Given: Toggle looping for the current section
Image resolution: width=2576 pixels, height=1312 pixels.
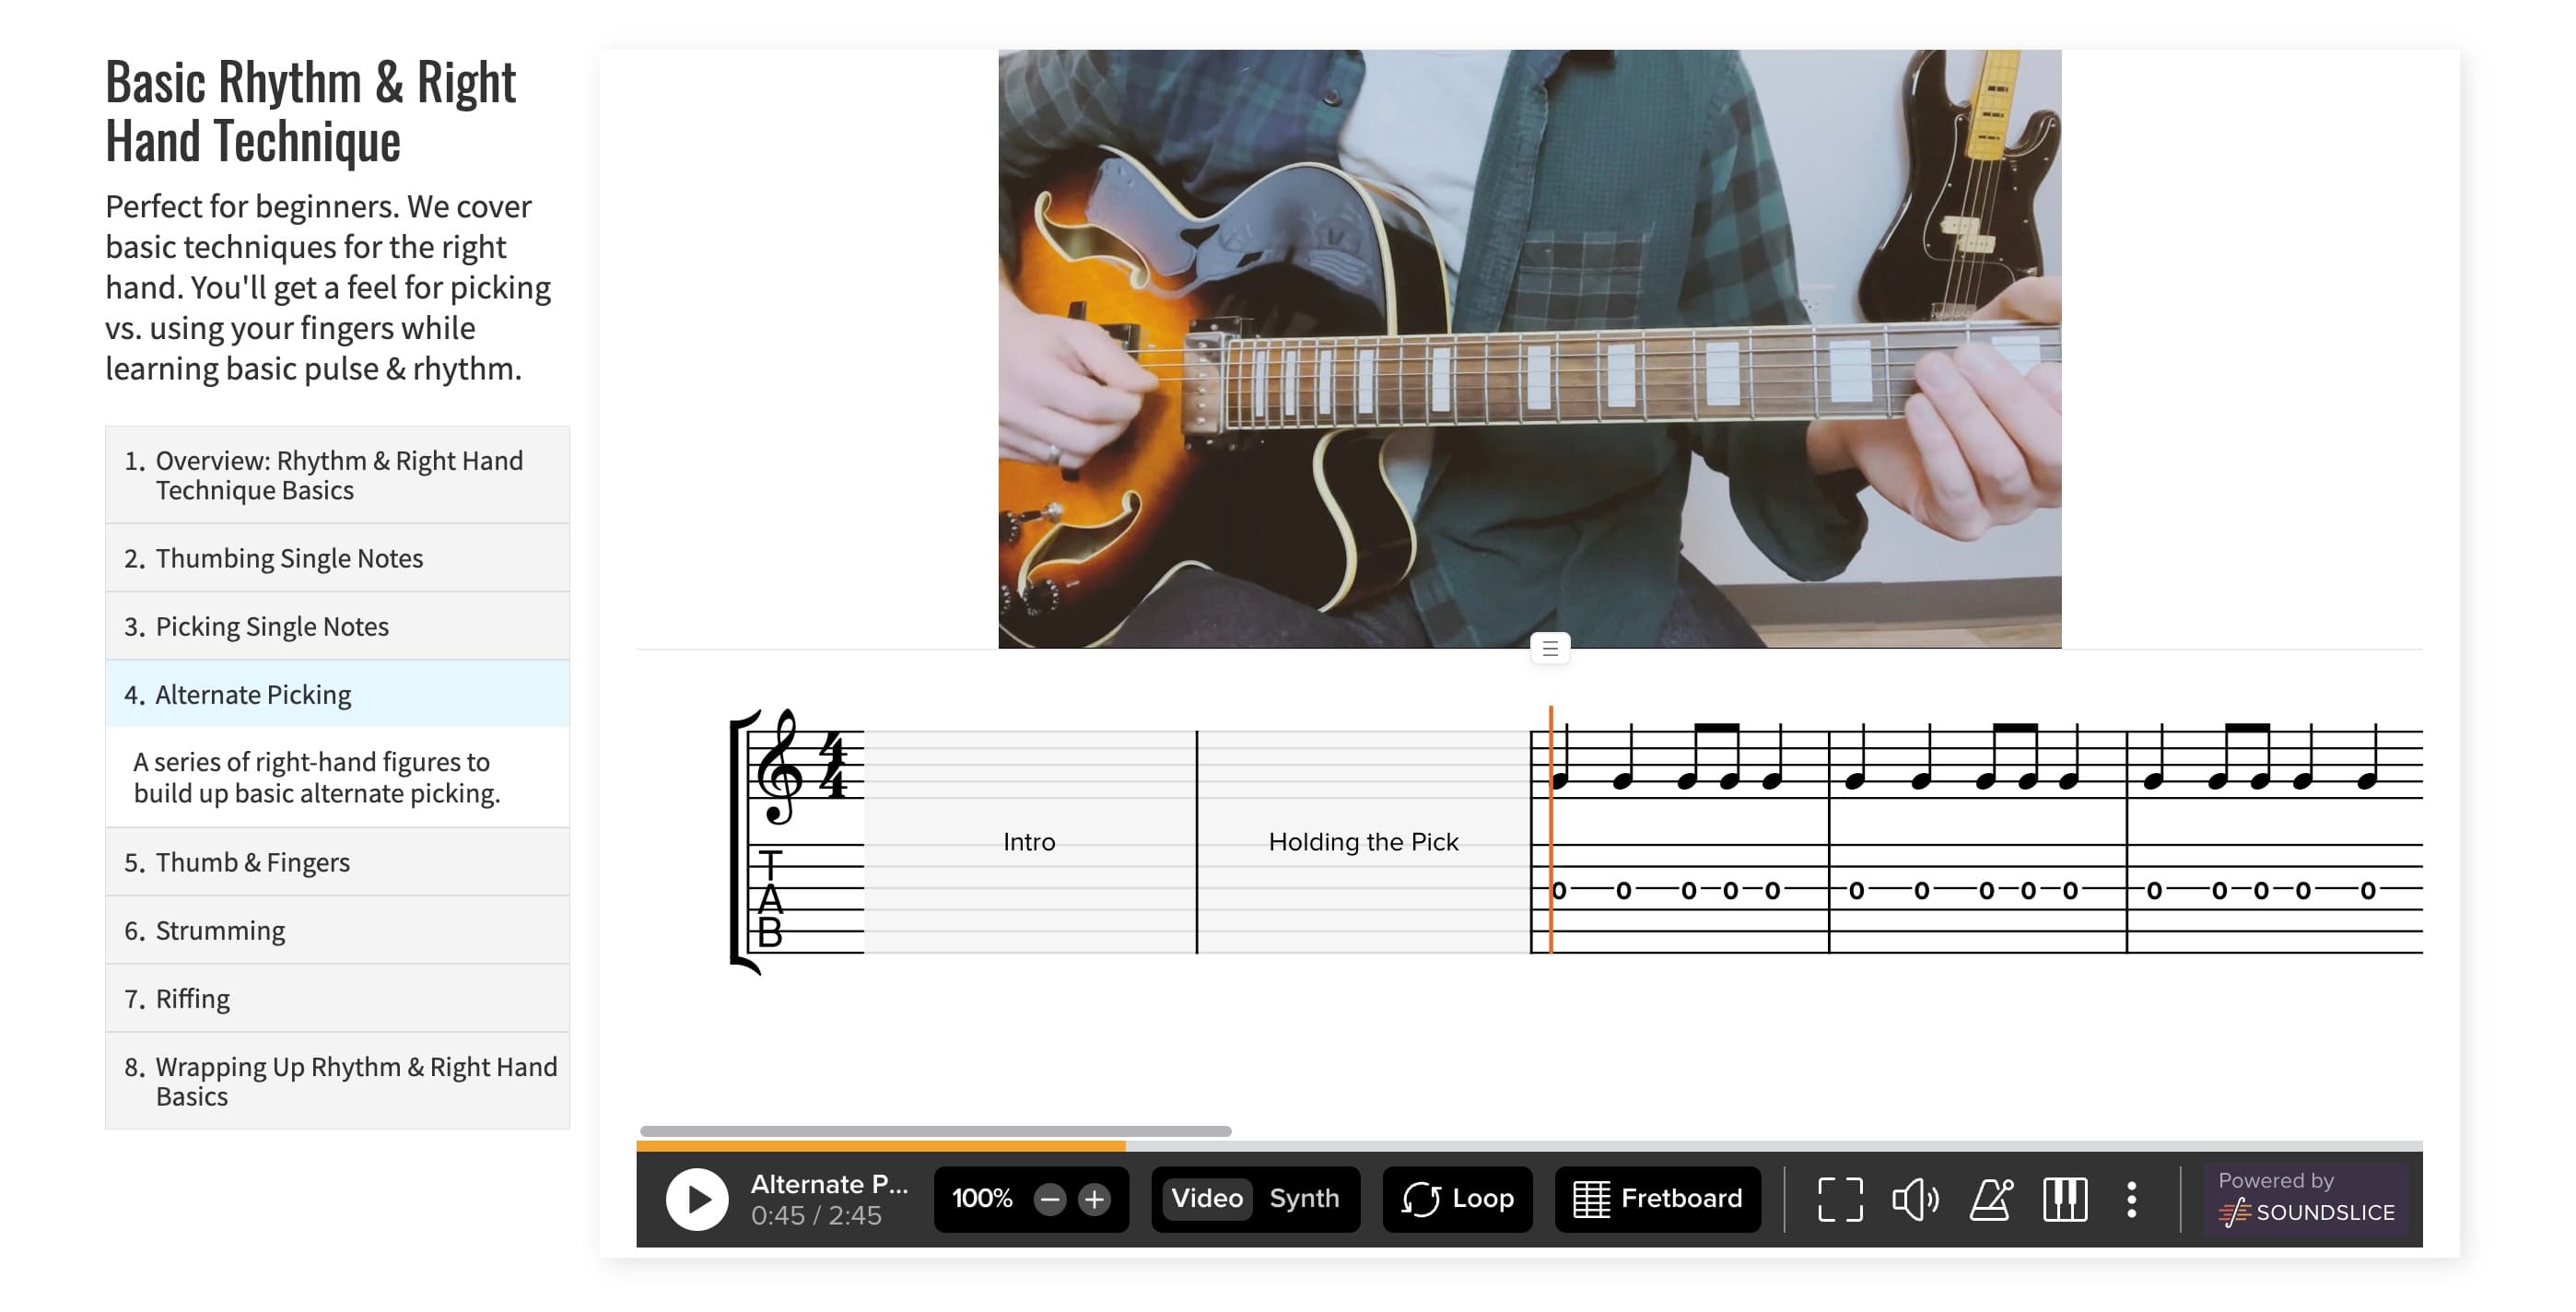Looking at the screenshot, I should 1456,1198.
